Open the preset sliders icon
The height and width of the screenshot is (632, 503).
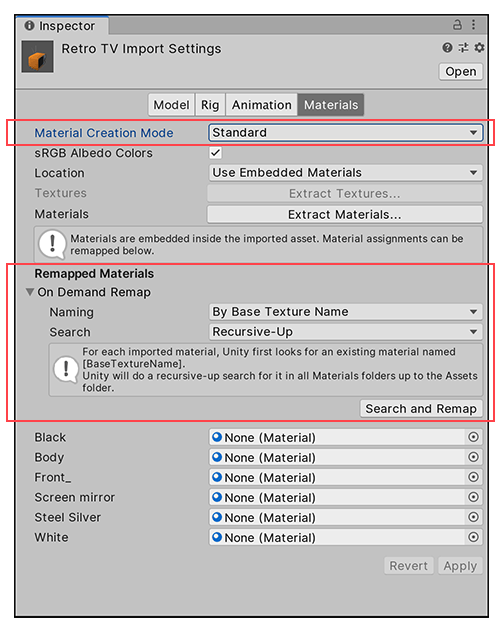click(463, 48)
